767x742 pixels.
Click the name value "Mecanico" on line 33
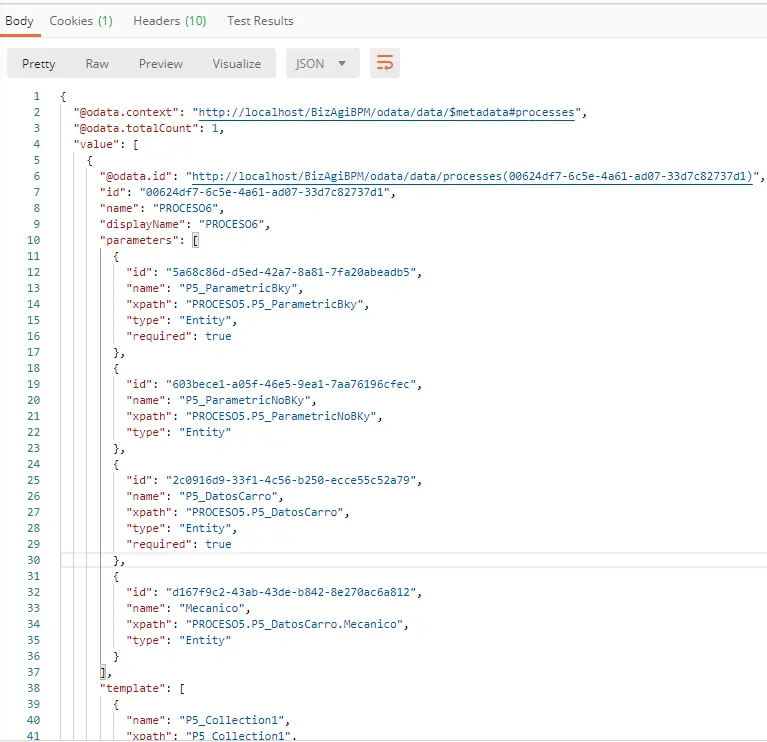pyautogui.click(x=212, y=608)
